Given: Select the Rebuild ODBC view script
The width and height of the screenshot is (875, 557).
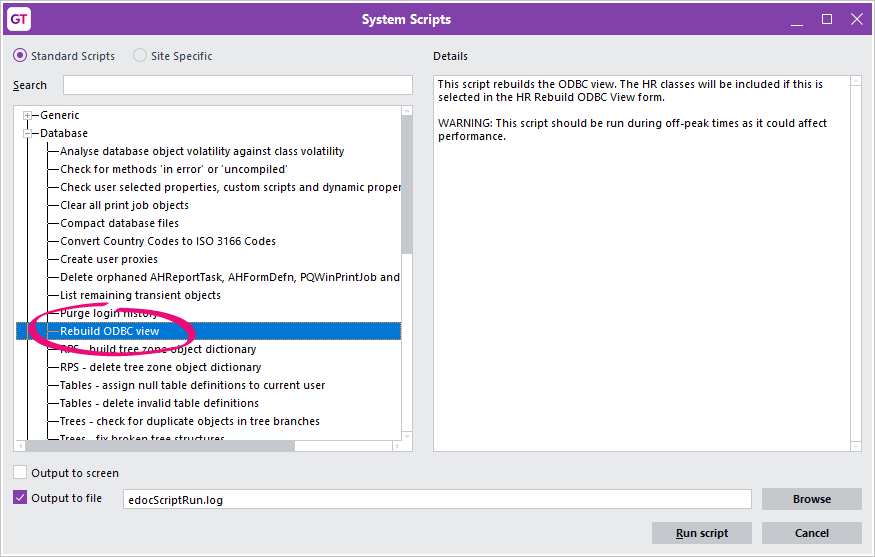Looking at the screenshot, I should click(x=110, y=331).
